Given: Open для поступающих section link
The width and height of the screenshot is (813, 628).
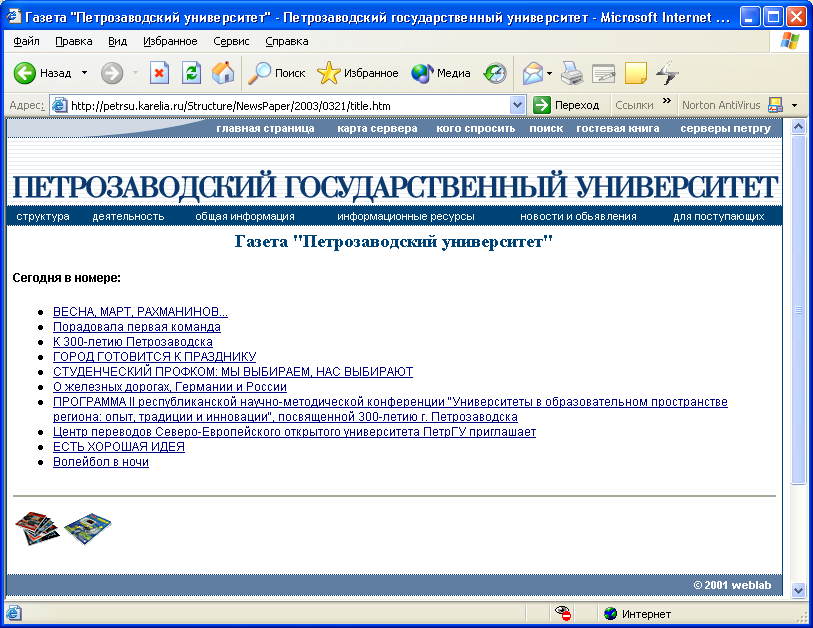Looking at the screenshot, I should pyautogui.click(x=719, y=216).
